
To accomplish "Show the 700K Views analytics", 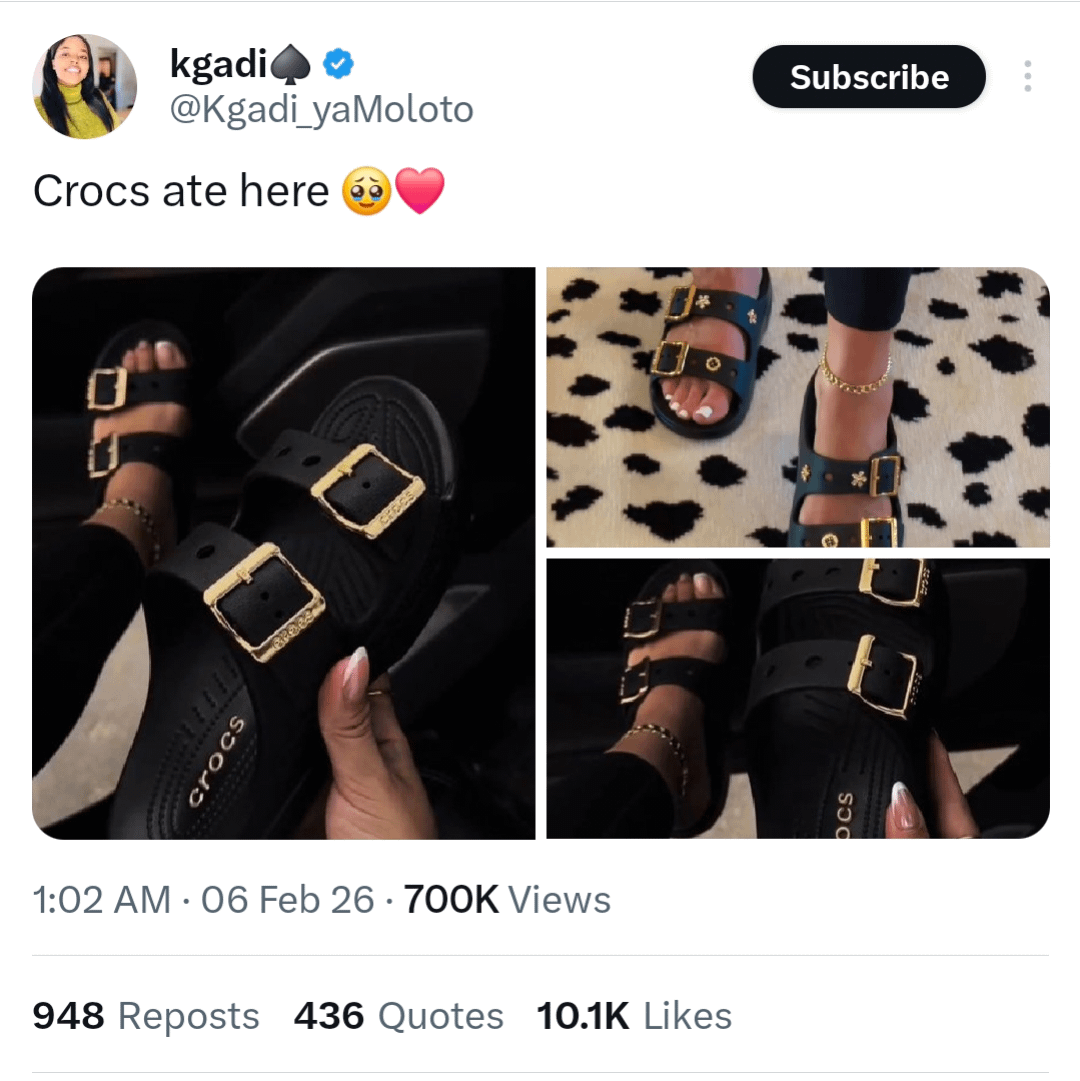I will coord(507,900).
